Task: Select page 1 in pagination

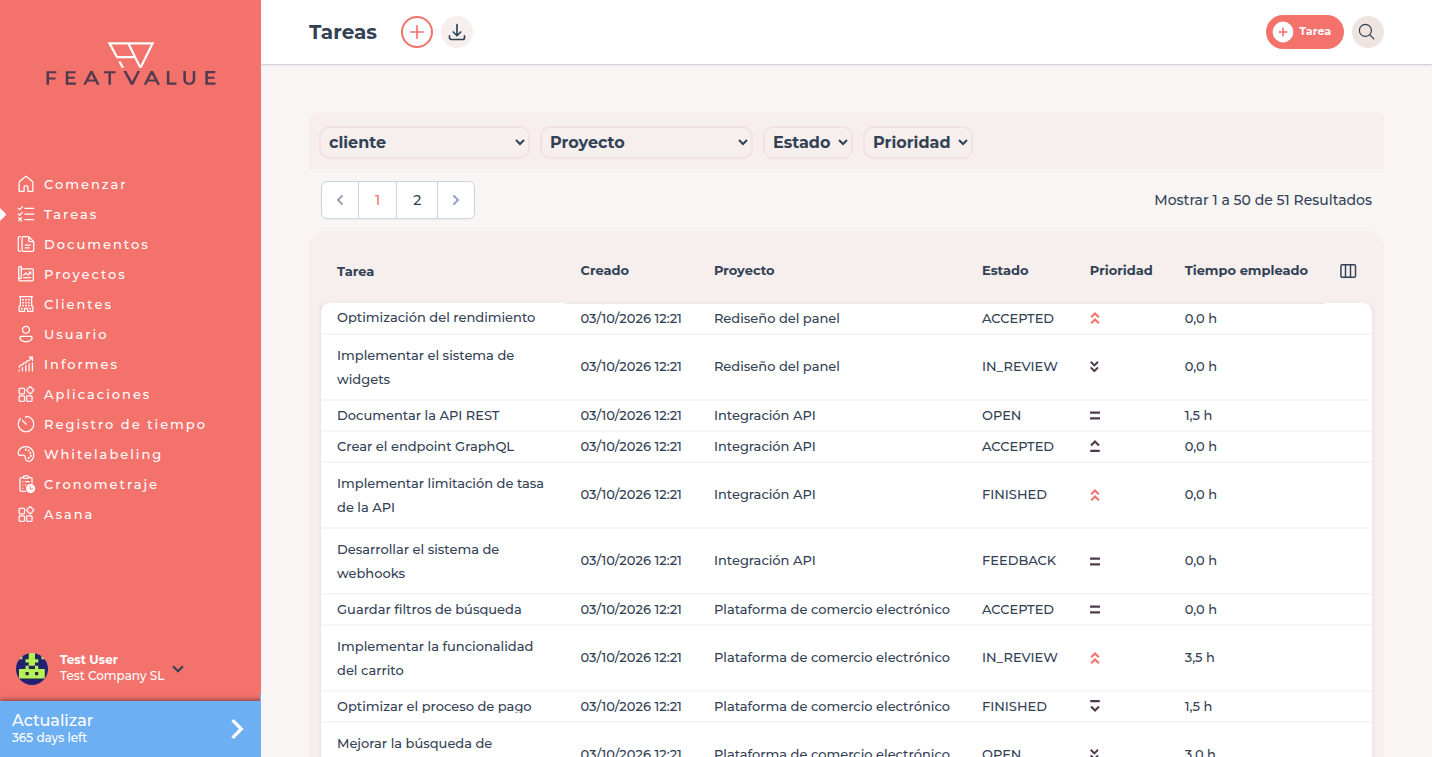Action: (377, 200)
